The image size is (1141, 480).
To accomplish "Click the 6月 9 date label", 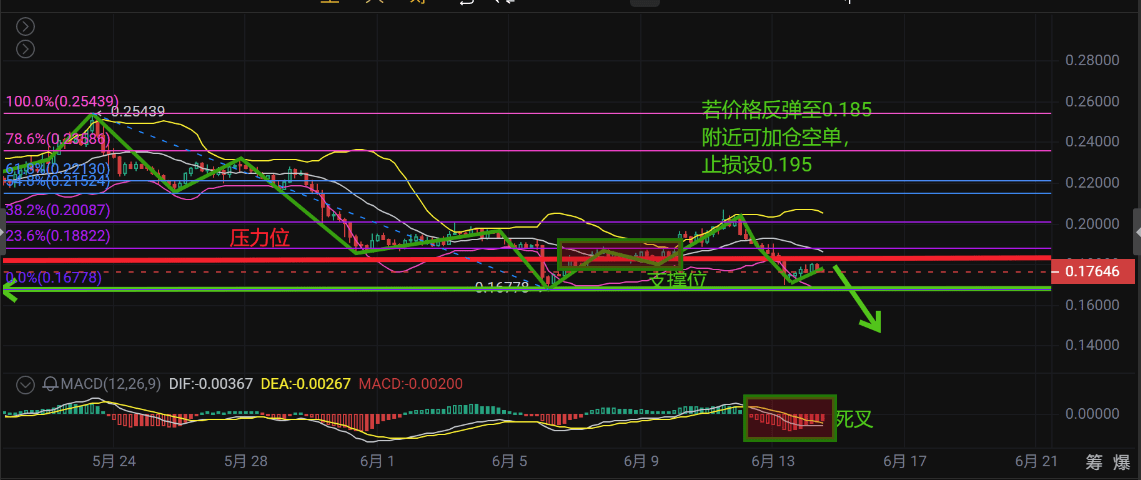I will 640,461.
